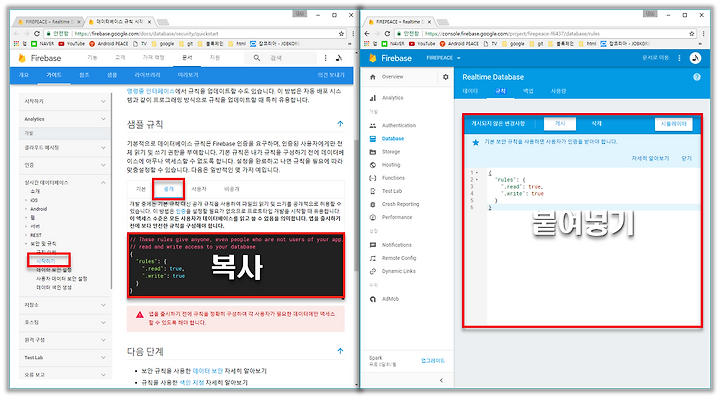The width and height of the screenshot is (720, 398).
Task: Select the 공개 sample rules tab
Action: tap(169, 189)
